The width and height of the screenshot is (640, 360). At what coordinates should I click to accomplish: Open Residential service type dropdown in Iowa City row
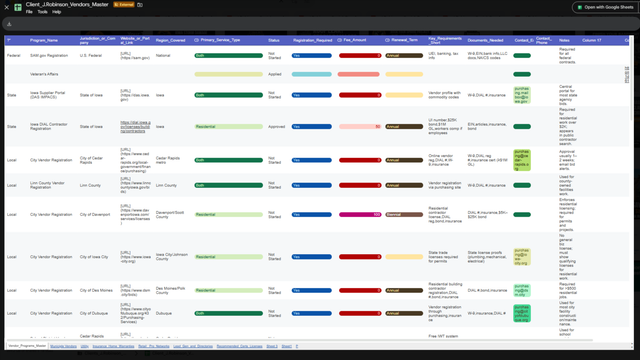tap(229, 257)
